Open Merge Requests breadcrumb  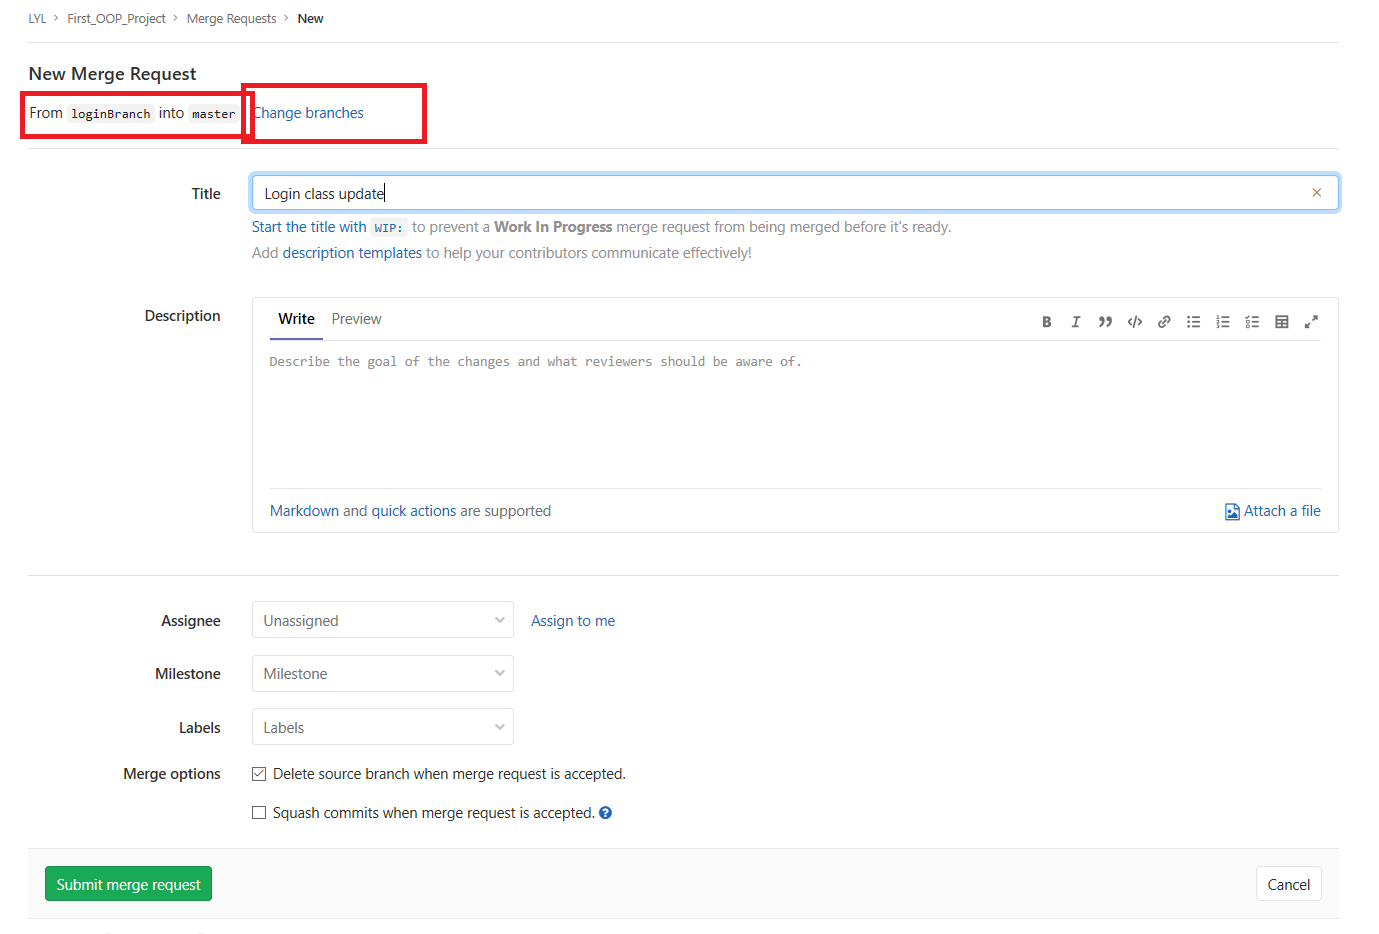coord(231,19)
